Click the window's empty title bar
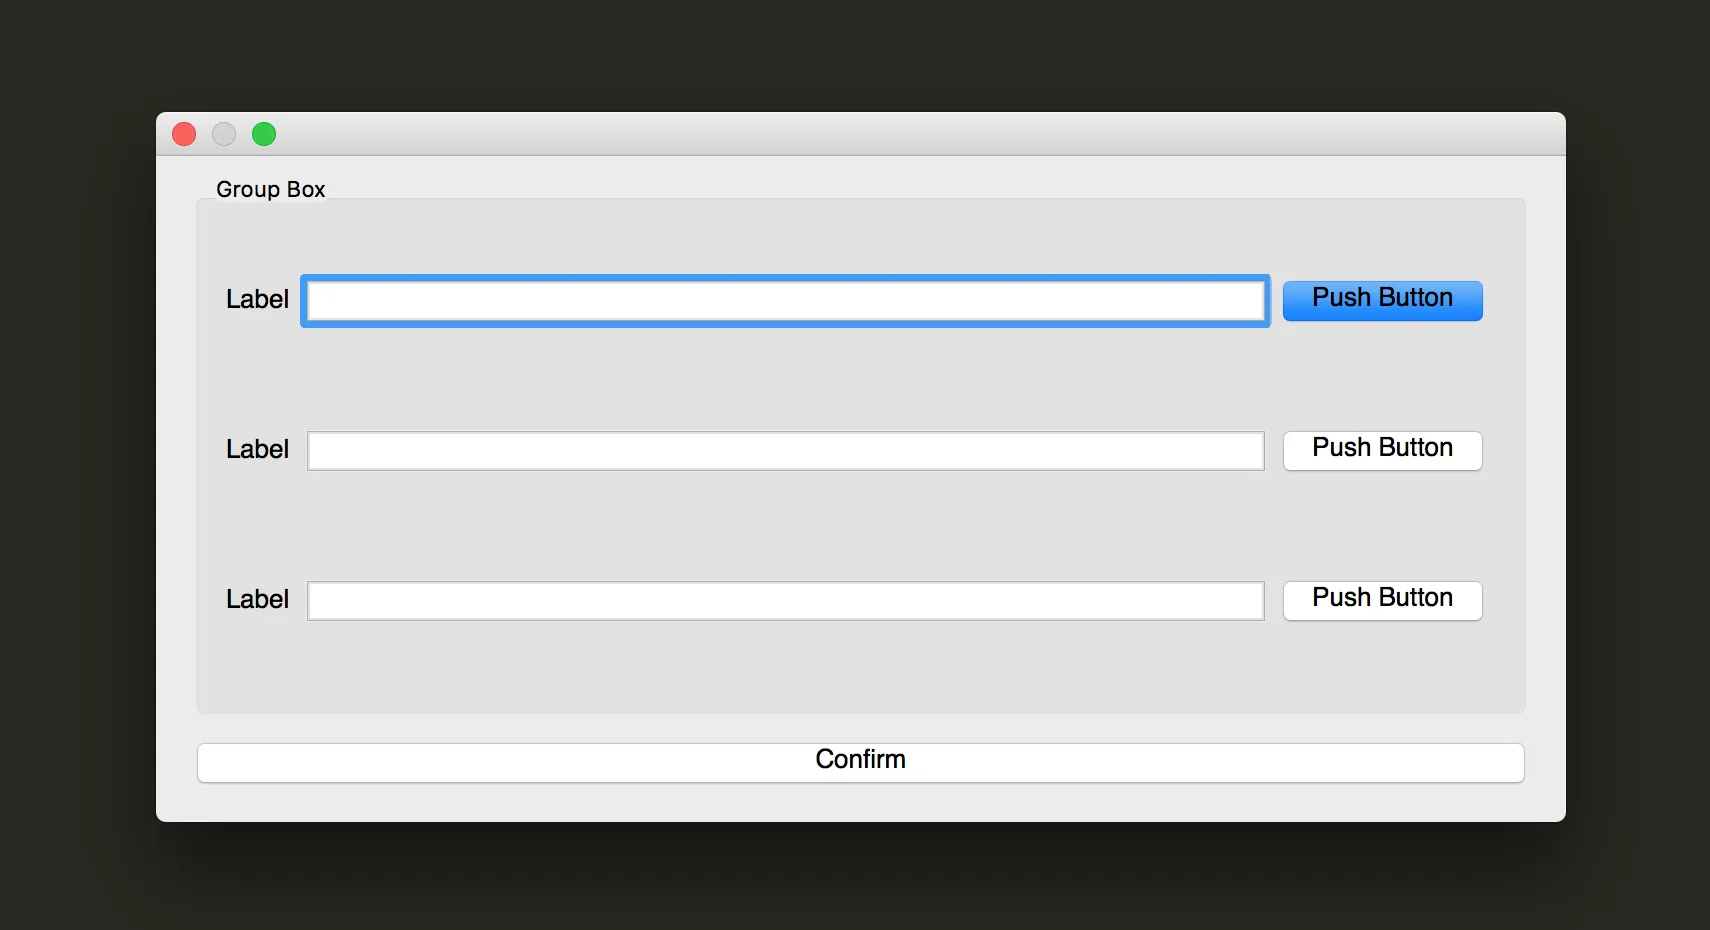1710x930 pixels. pyautogui.click(x=860, y=134)
